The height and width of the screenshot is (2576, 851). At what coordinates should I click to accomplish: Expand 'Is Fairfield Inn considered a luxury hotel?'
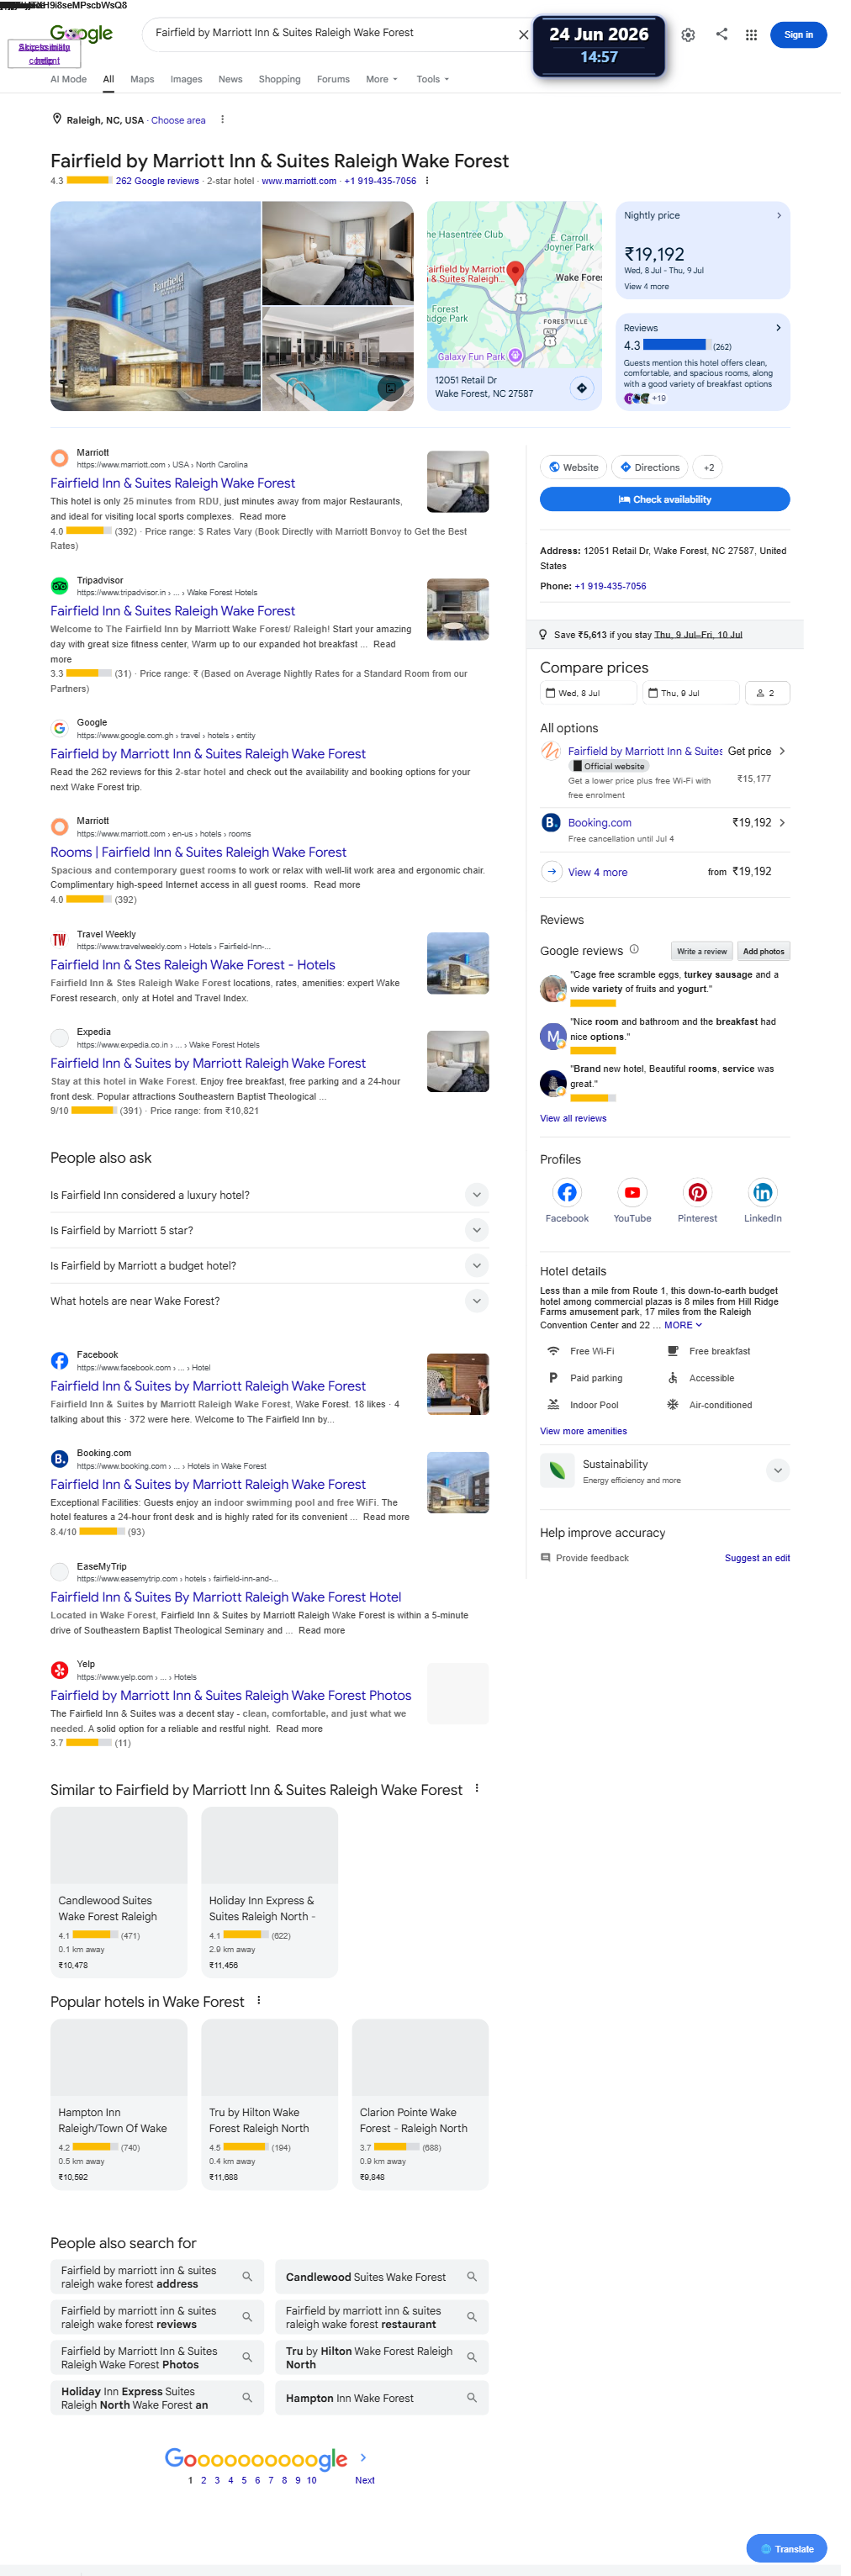click(476, 1194)
